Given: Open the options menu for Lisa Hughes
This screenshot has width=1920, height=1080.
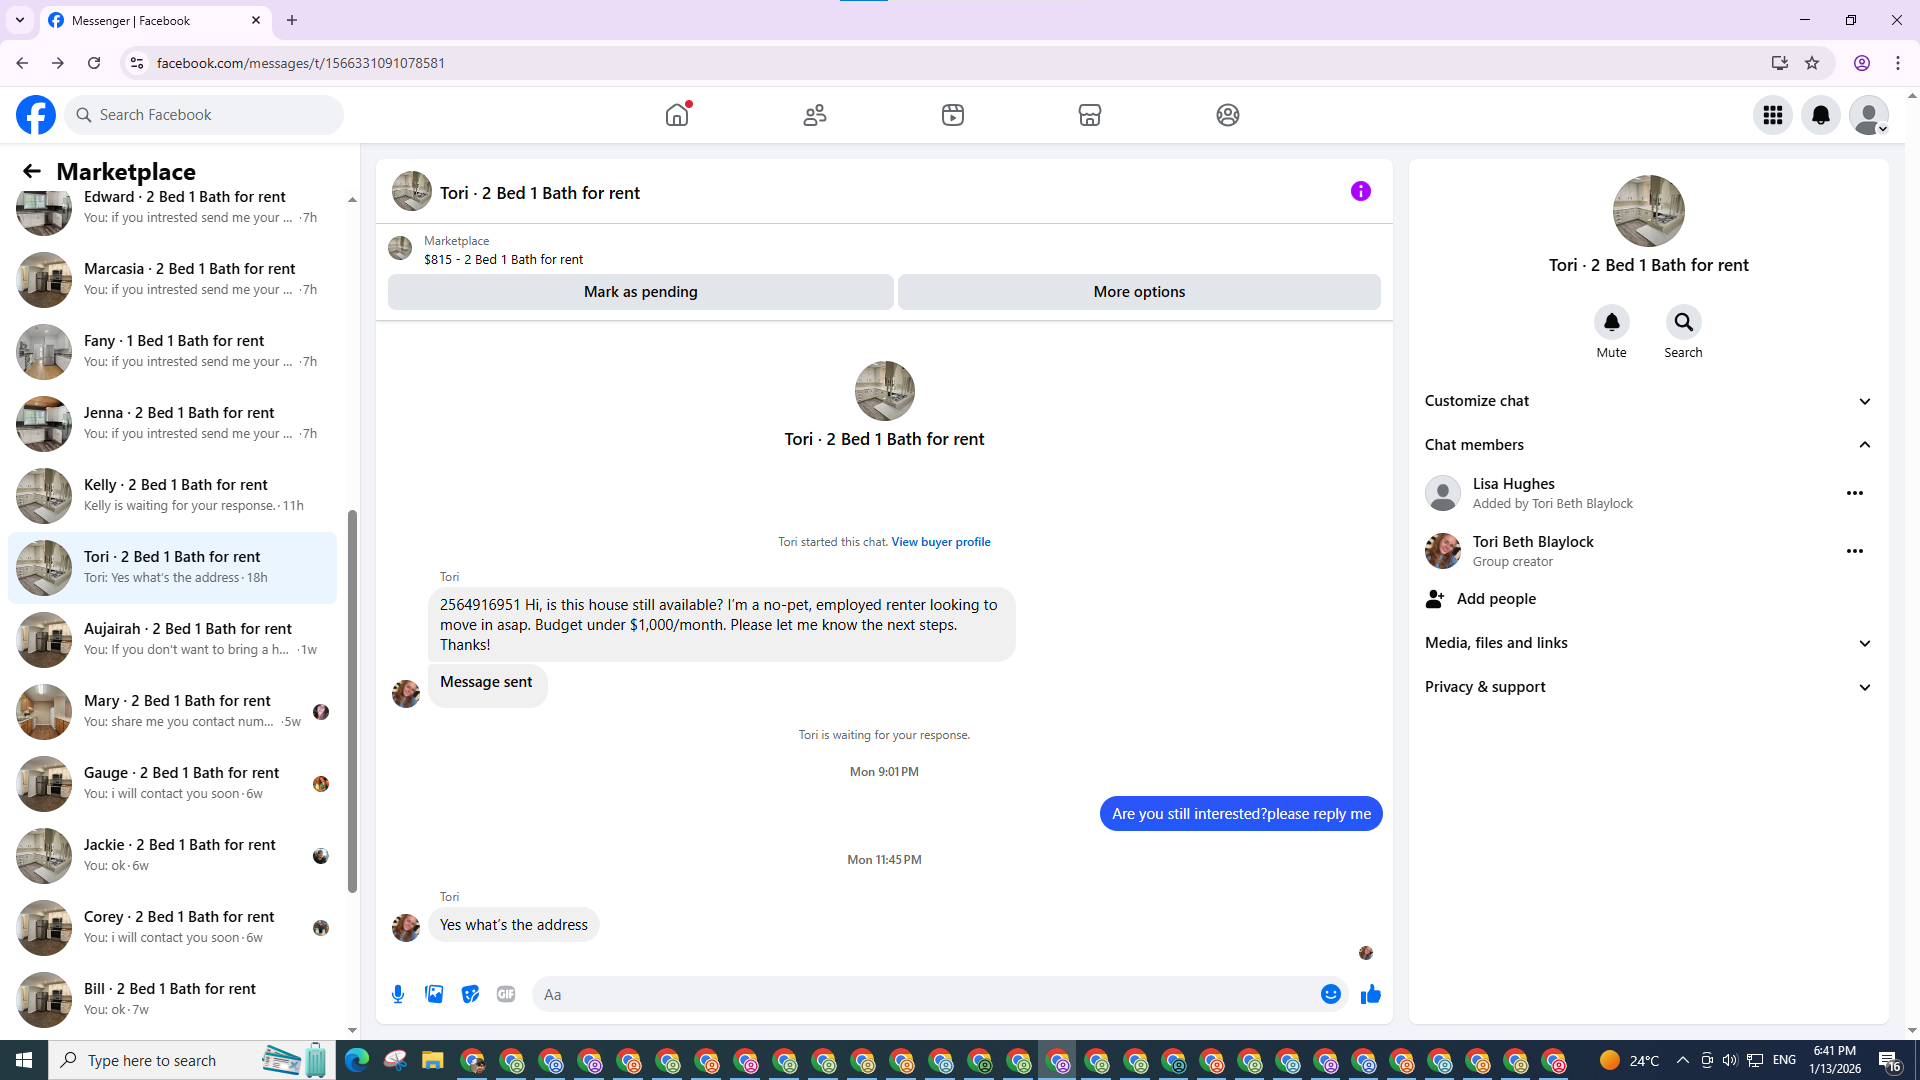Looking at the screenshot, I should [x=1854, y=493].
